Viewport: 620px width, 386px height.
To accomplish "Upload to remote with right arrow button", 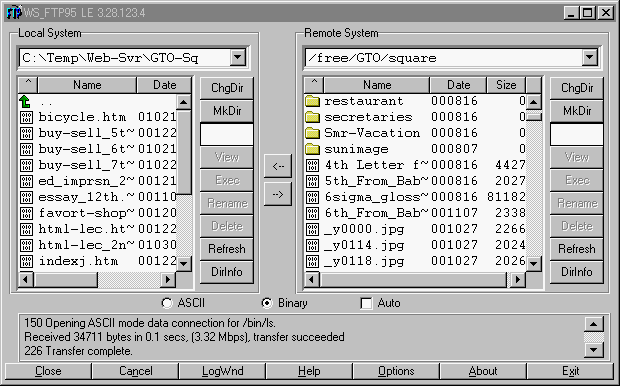I will tap(278, 194).
